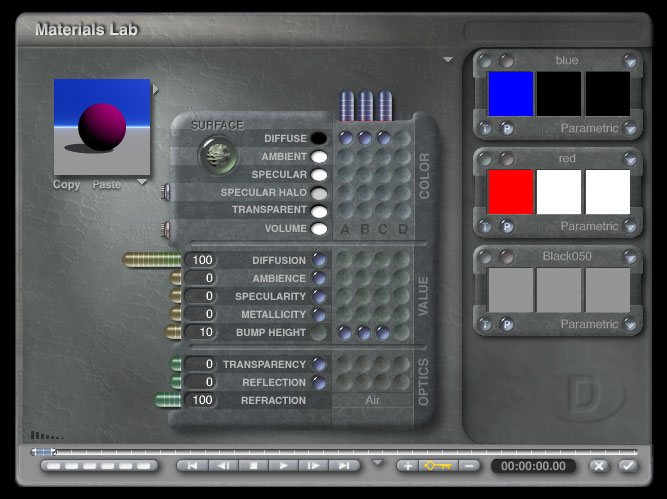Open Parametric mapping dropdown in red panel
Image resolution: width=667 pixels, height=499 pixels.
630,226
